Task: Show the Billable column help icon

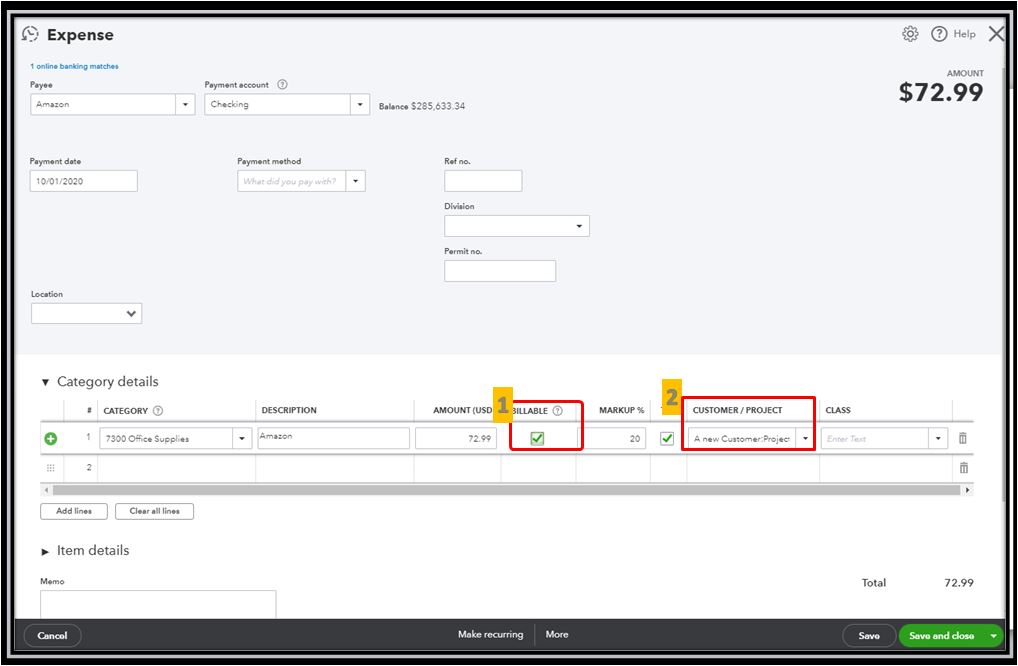Action: [x=557, y=410]
